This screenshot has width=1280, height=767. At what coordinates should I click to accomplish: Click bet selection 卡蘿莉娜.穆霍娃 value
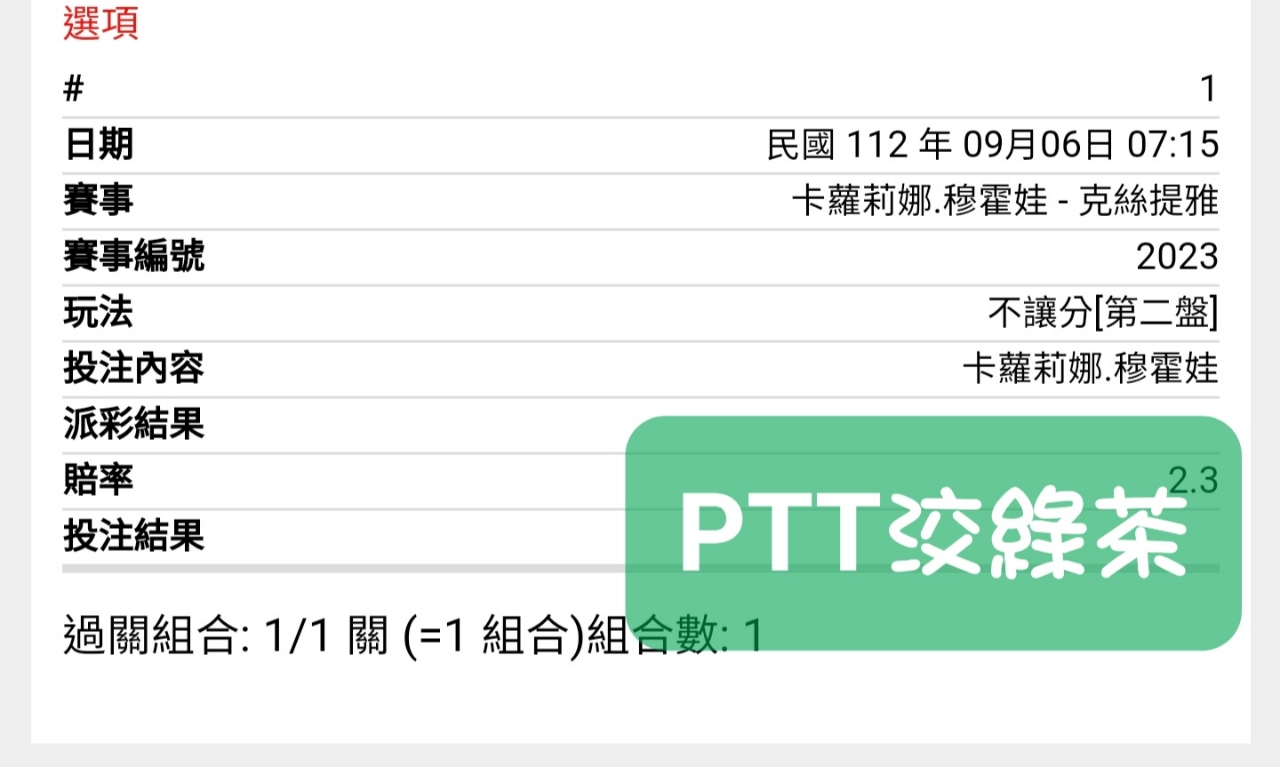tap(1090, 369)
